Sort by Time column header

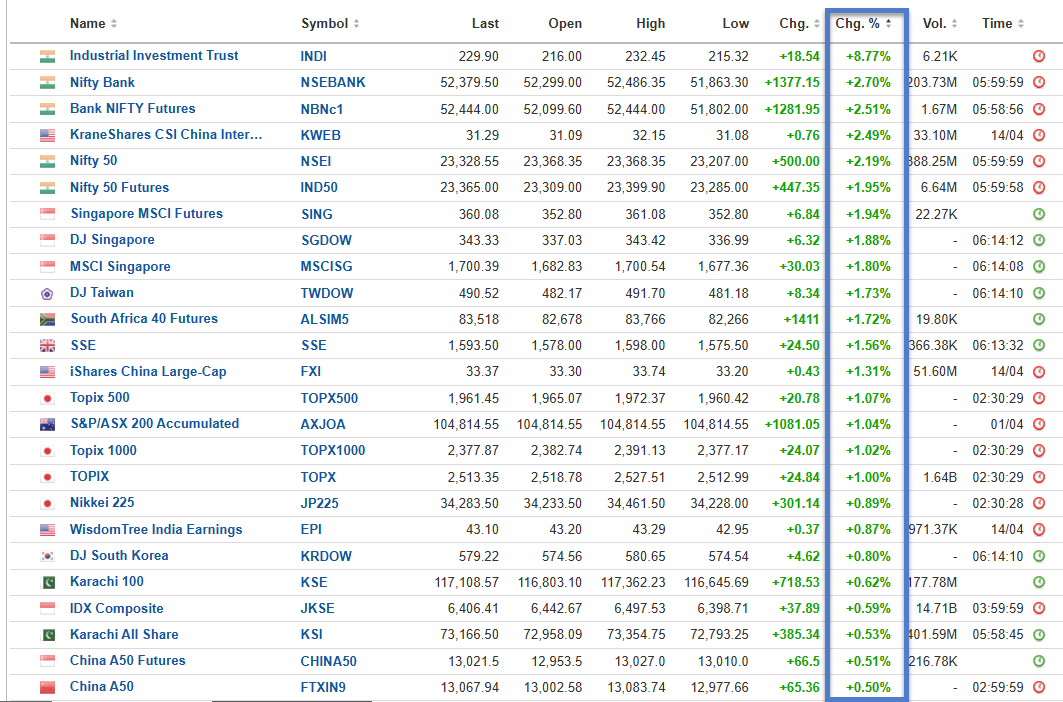click(x=1003, y=24)
